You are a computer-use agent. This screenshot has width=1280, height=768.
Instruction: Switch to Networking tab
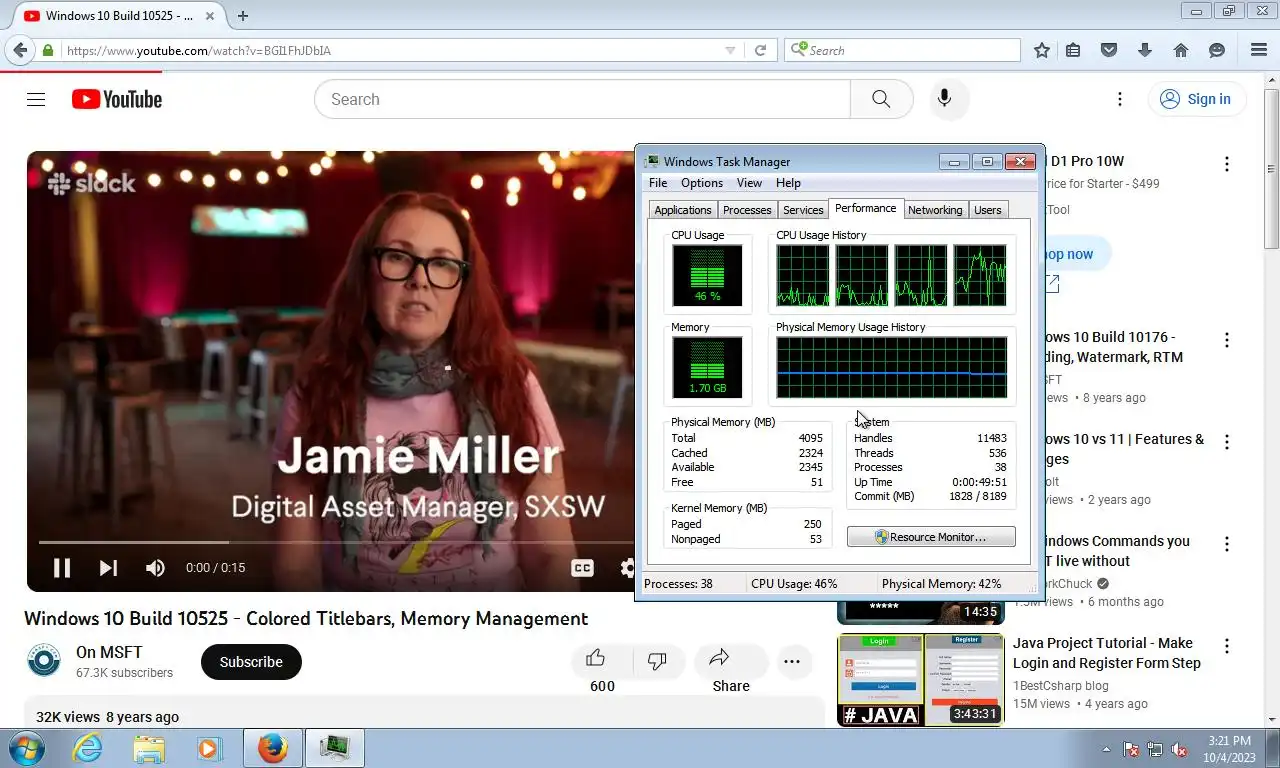[x=935, y=210]
